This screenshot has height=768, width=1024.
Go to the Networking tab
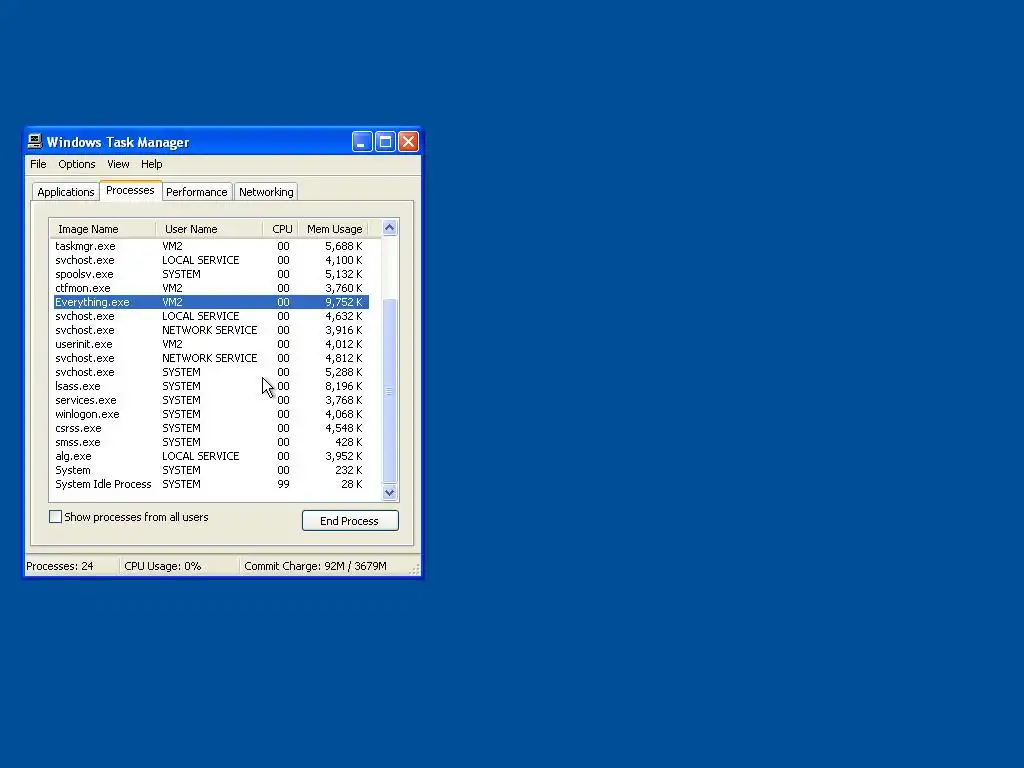tap(266, 192)
